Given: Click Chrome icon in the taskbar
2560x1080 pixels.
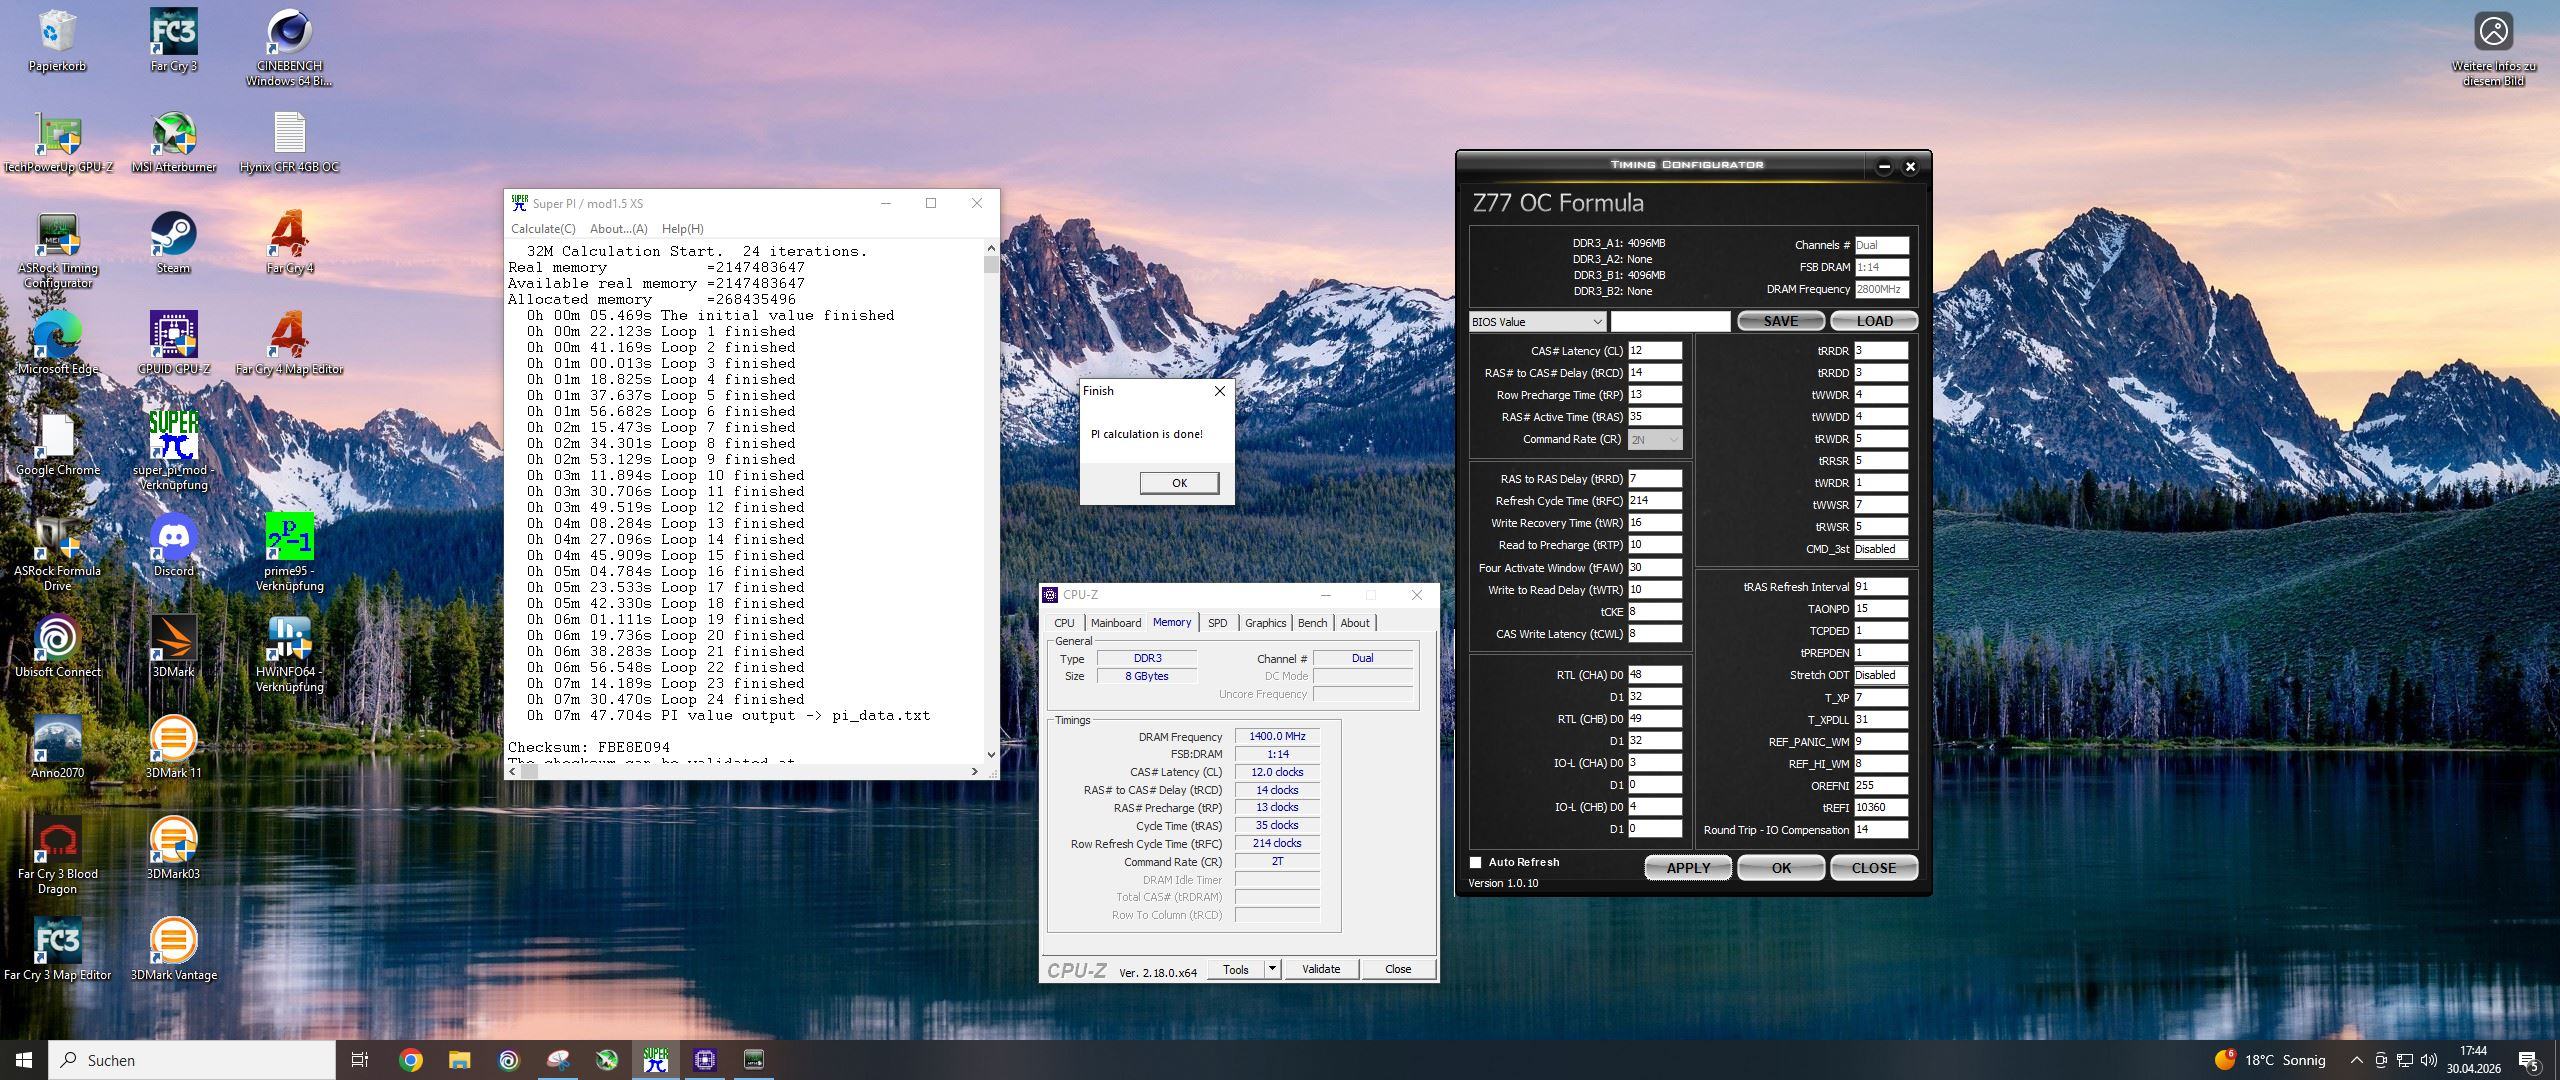Looking at the screenshot, I should point(410,1060).
